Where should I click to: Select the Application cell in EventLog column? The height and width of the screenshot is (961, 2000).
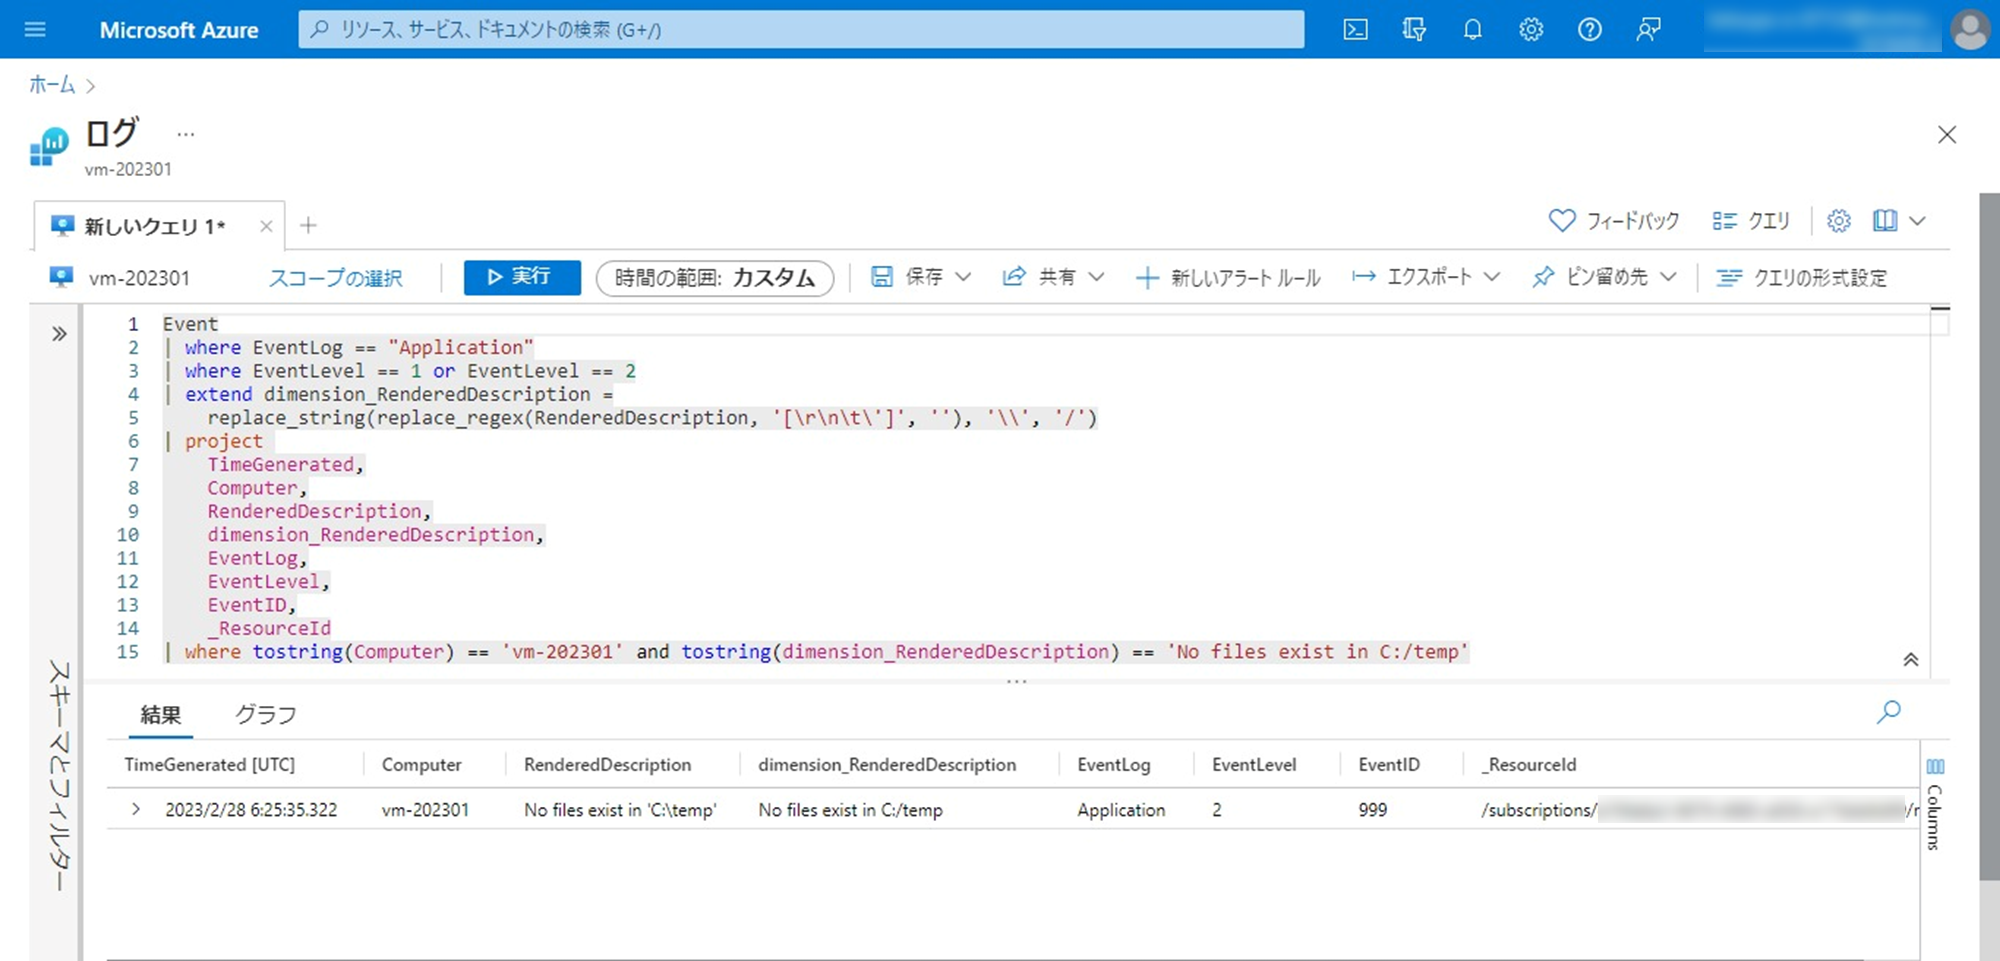pos(1121,810)
